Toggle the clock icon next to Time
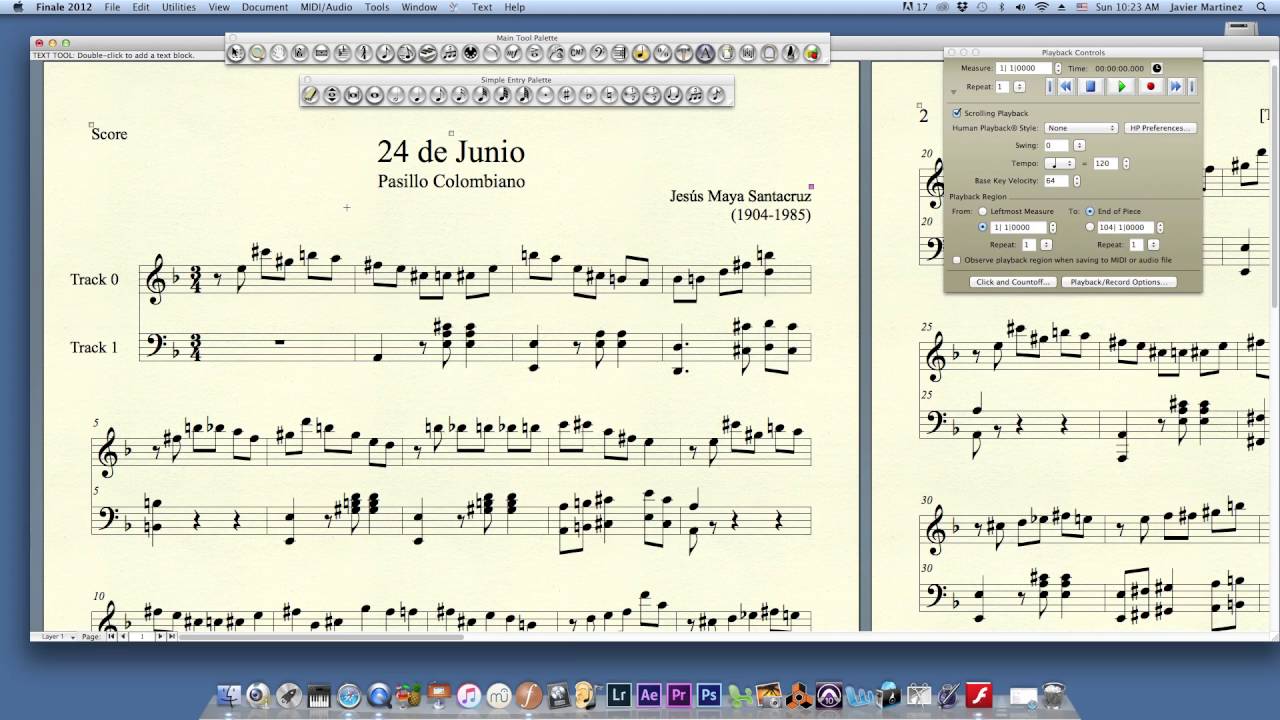The width and height of the screenshot is (1280, 720). pyautogui.click(x=1157, y=68)
